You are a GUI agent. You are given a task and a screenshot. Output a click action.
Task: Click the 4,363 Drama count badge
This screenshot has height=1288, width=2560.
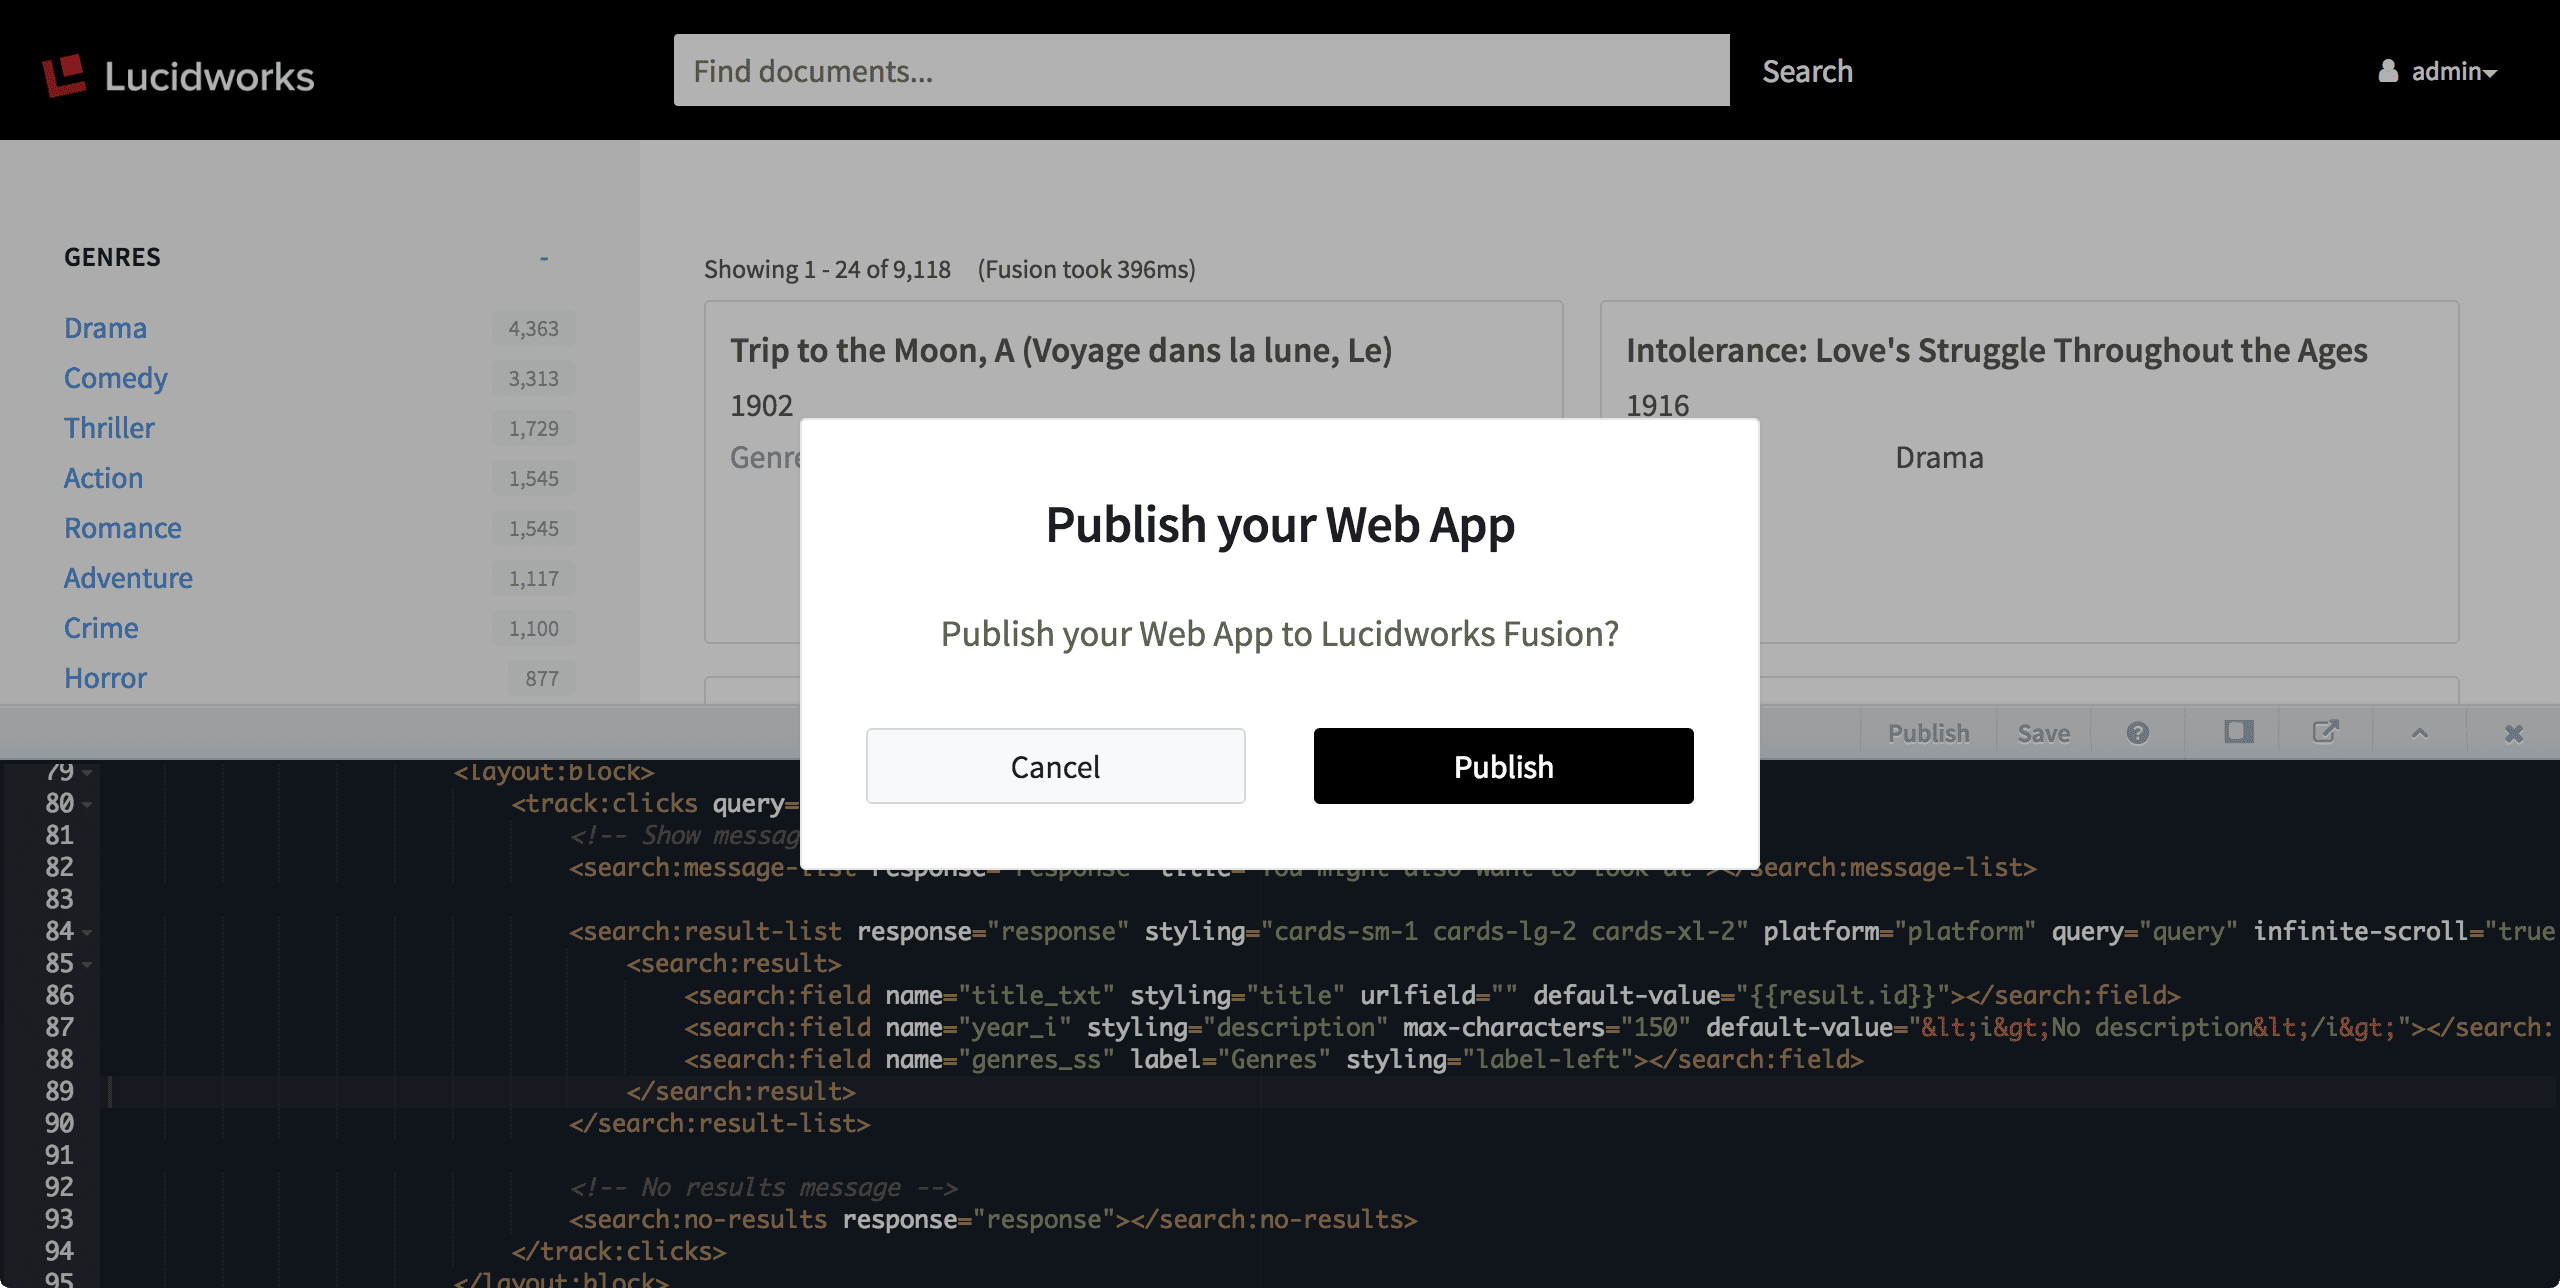pos(533,328)
